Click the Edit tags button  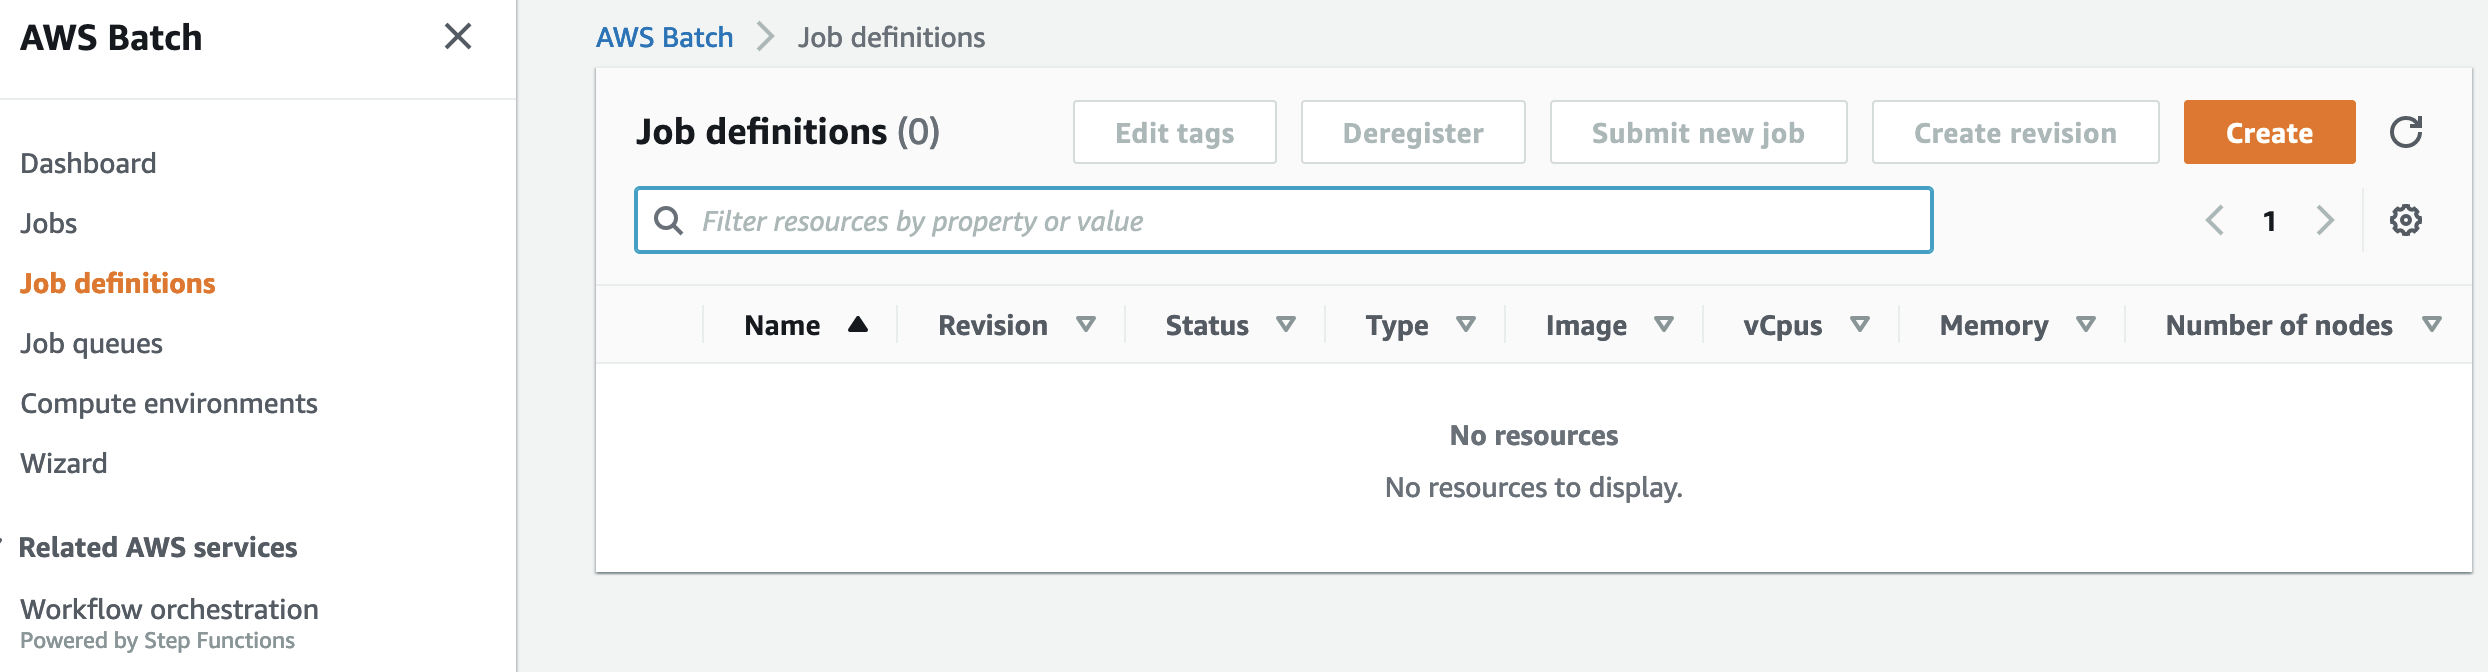click(x=1174, y=132)
